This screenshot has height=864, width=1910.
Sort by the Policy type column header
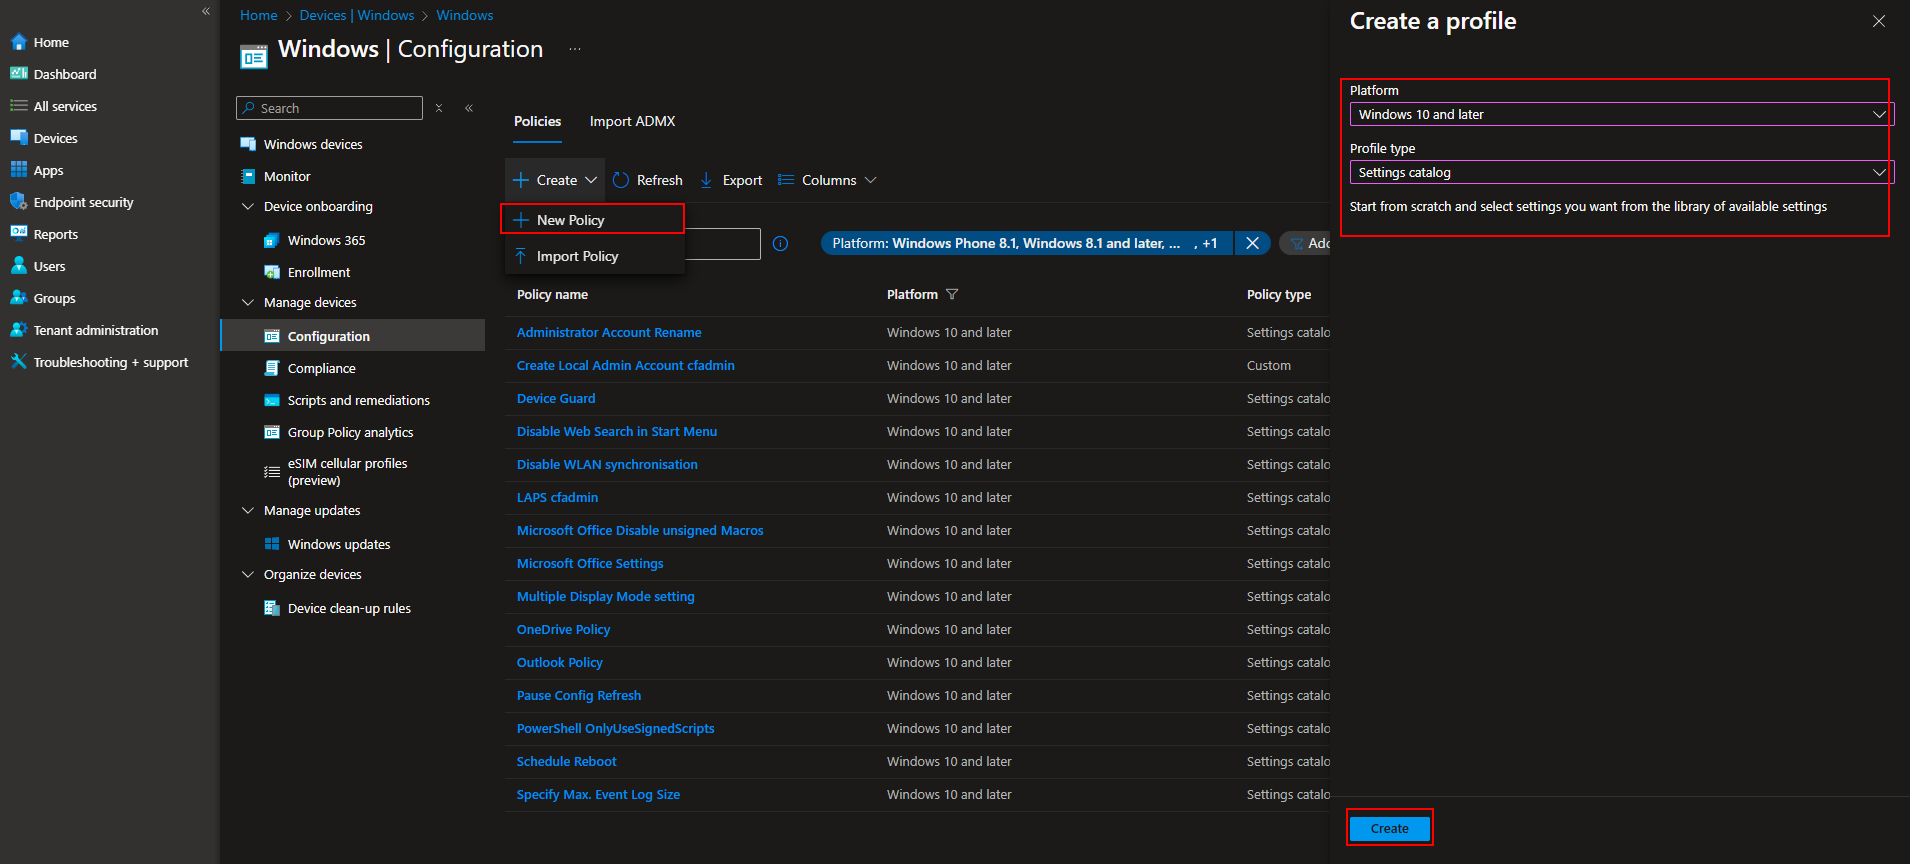coord(1279,294)
